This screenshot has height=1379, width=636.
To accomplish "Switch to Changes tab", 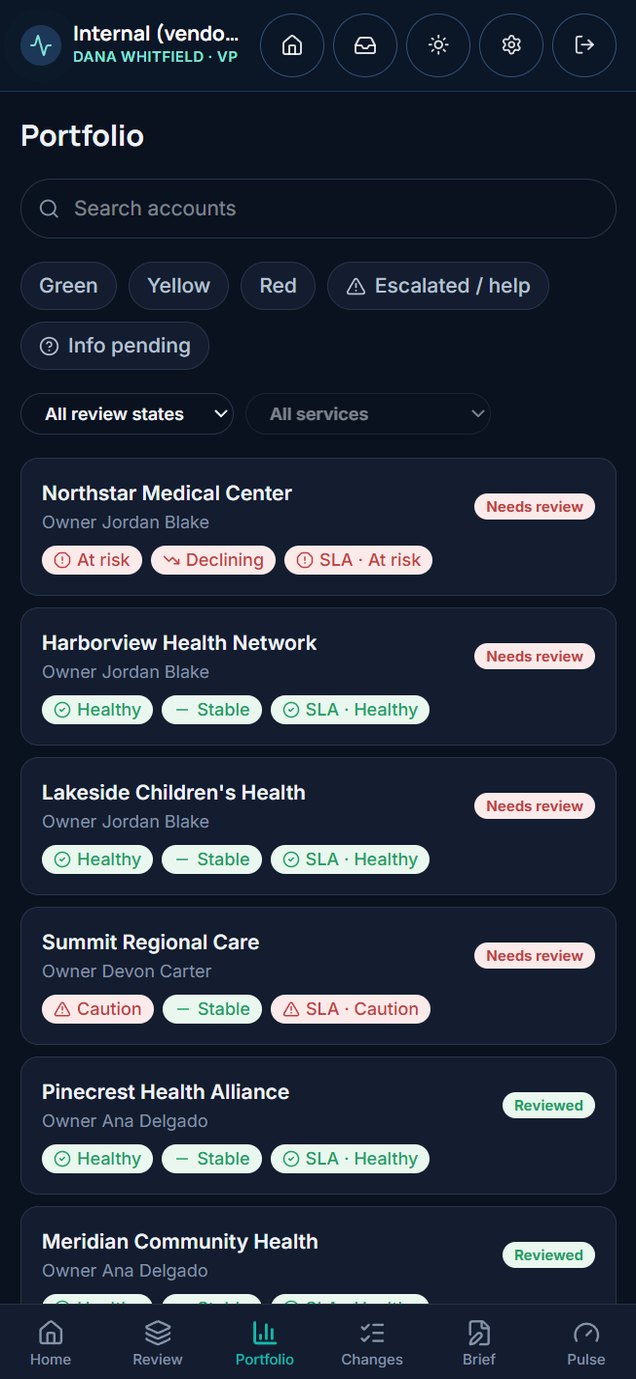I will (x=372, y=1342).
